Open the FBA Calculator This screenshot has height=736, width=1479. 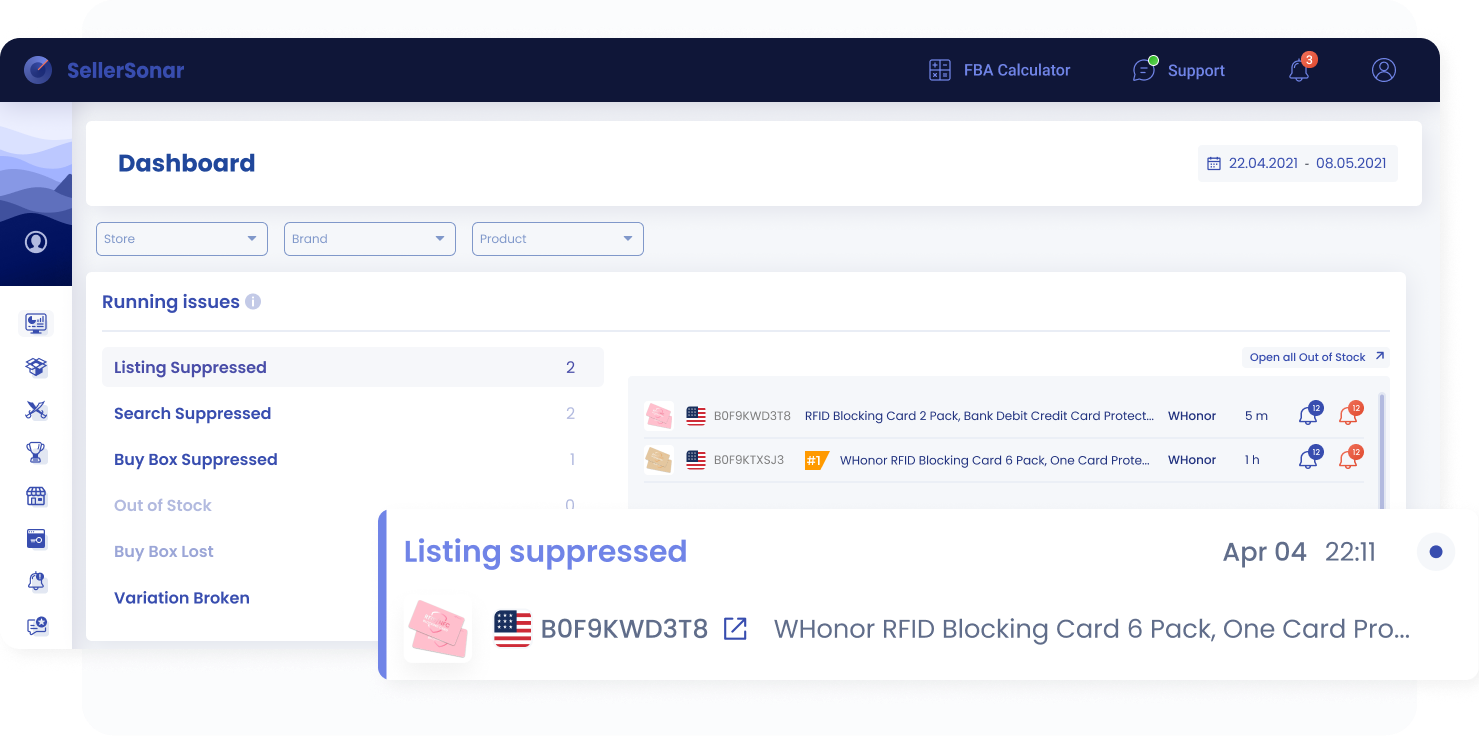point(999,70)
